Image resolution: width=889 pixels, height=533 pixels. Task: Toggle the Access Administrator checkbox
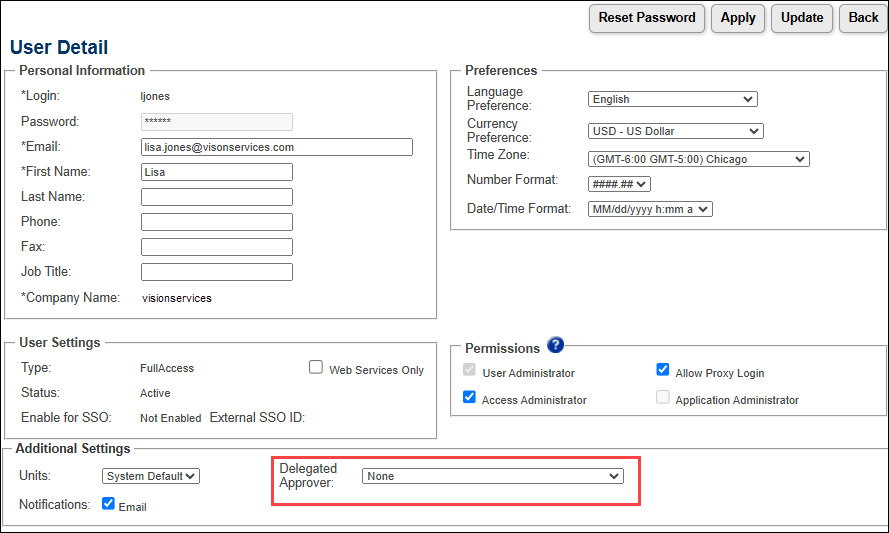[x=469, y=397]
